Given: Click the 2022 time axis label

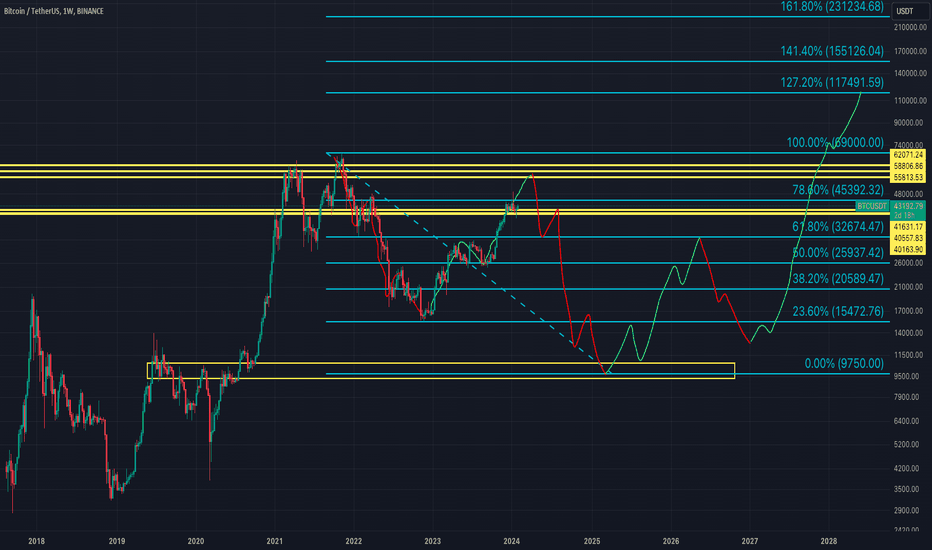Looking at the screenshot, I should pyautogui.click(x=354, y=541).
